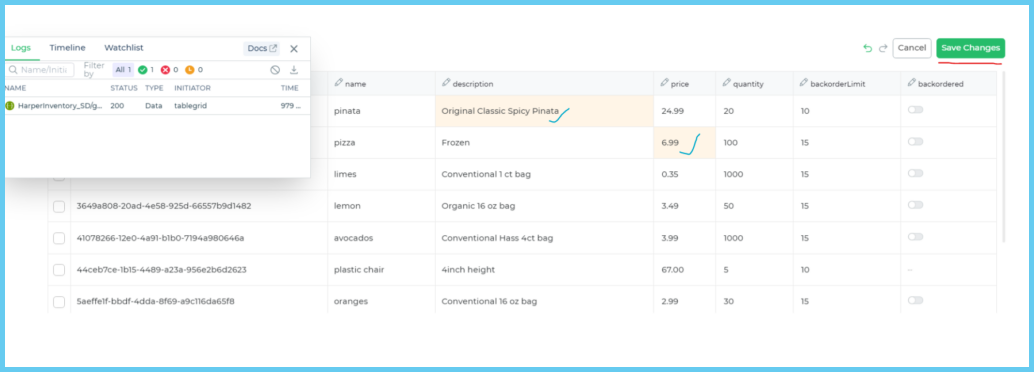Click the pencil icon beside description header
Viewport: 1034px width, 372px height.
[446, 83]
